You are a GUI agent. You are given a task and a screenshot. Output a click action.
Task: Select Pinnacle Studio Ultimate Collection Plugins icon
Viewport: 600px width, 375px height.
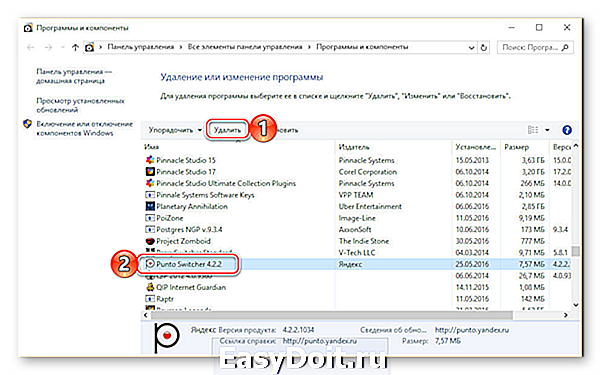click(x=150, y=183)
